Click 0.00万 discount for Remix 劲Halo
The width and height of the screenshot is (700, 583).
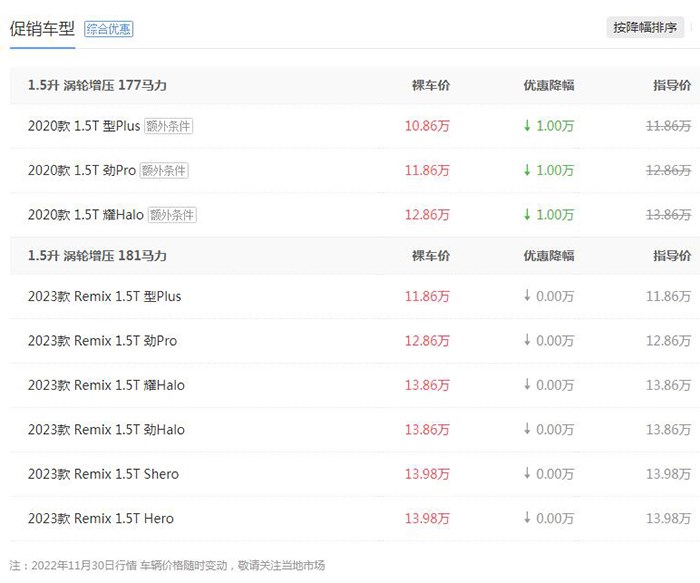[x=549, y=430]
